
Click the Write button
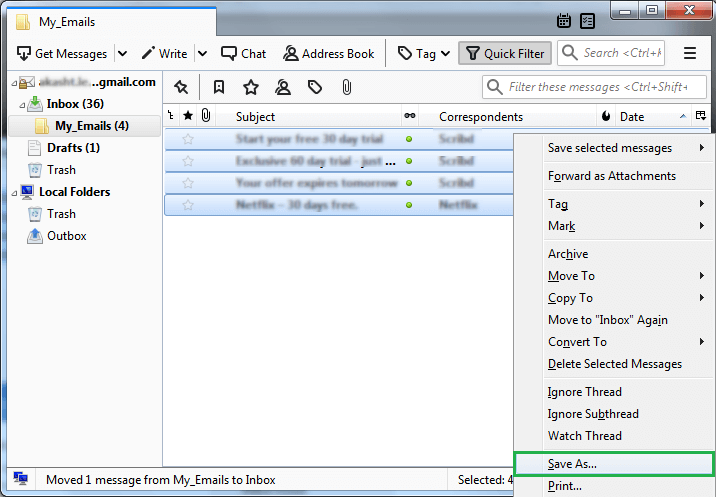pos(164,53)
